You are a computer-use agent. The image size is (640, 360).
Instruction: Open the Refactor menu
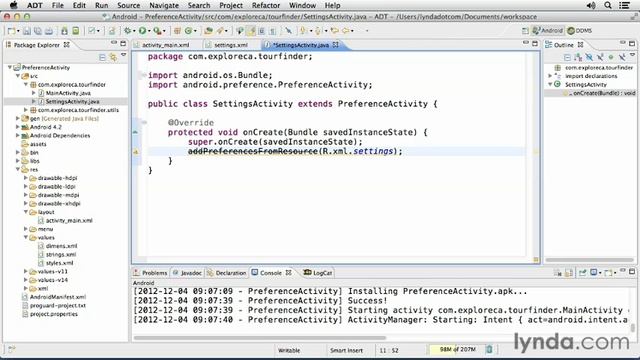point(266,5)
